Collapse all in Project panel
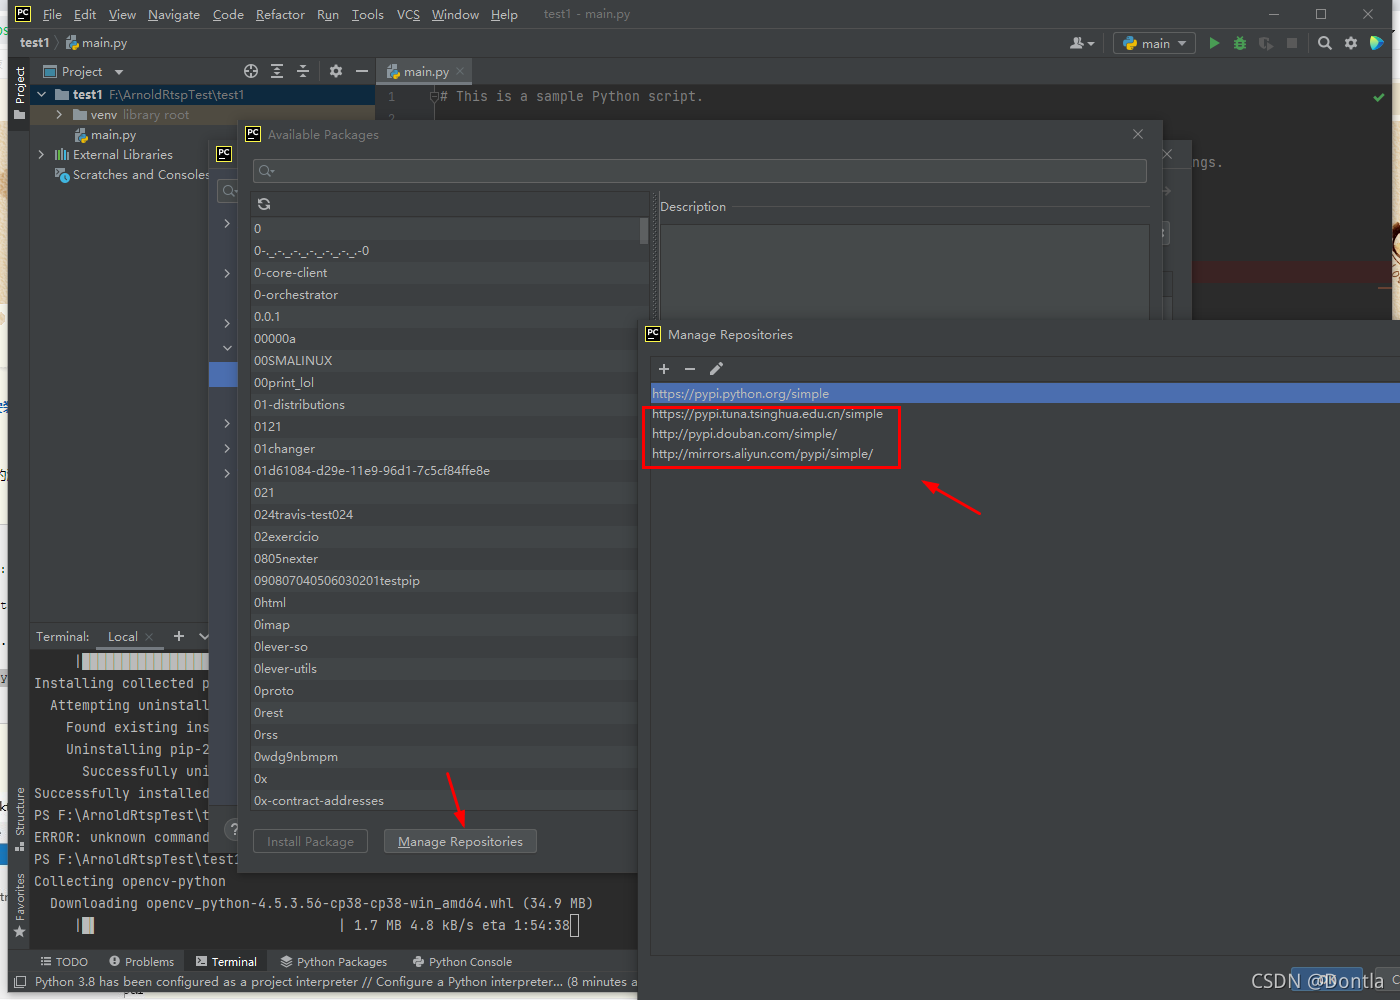Image resolution: width=1400 pixels, height=1000 pixels. (303, 71)
